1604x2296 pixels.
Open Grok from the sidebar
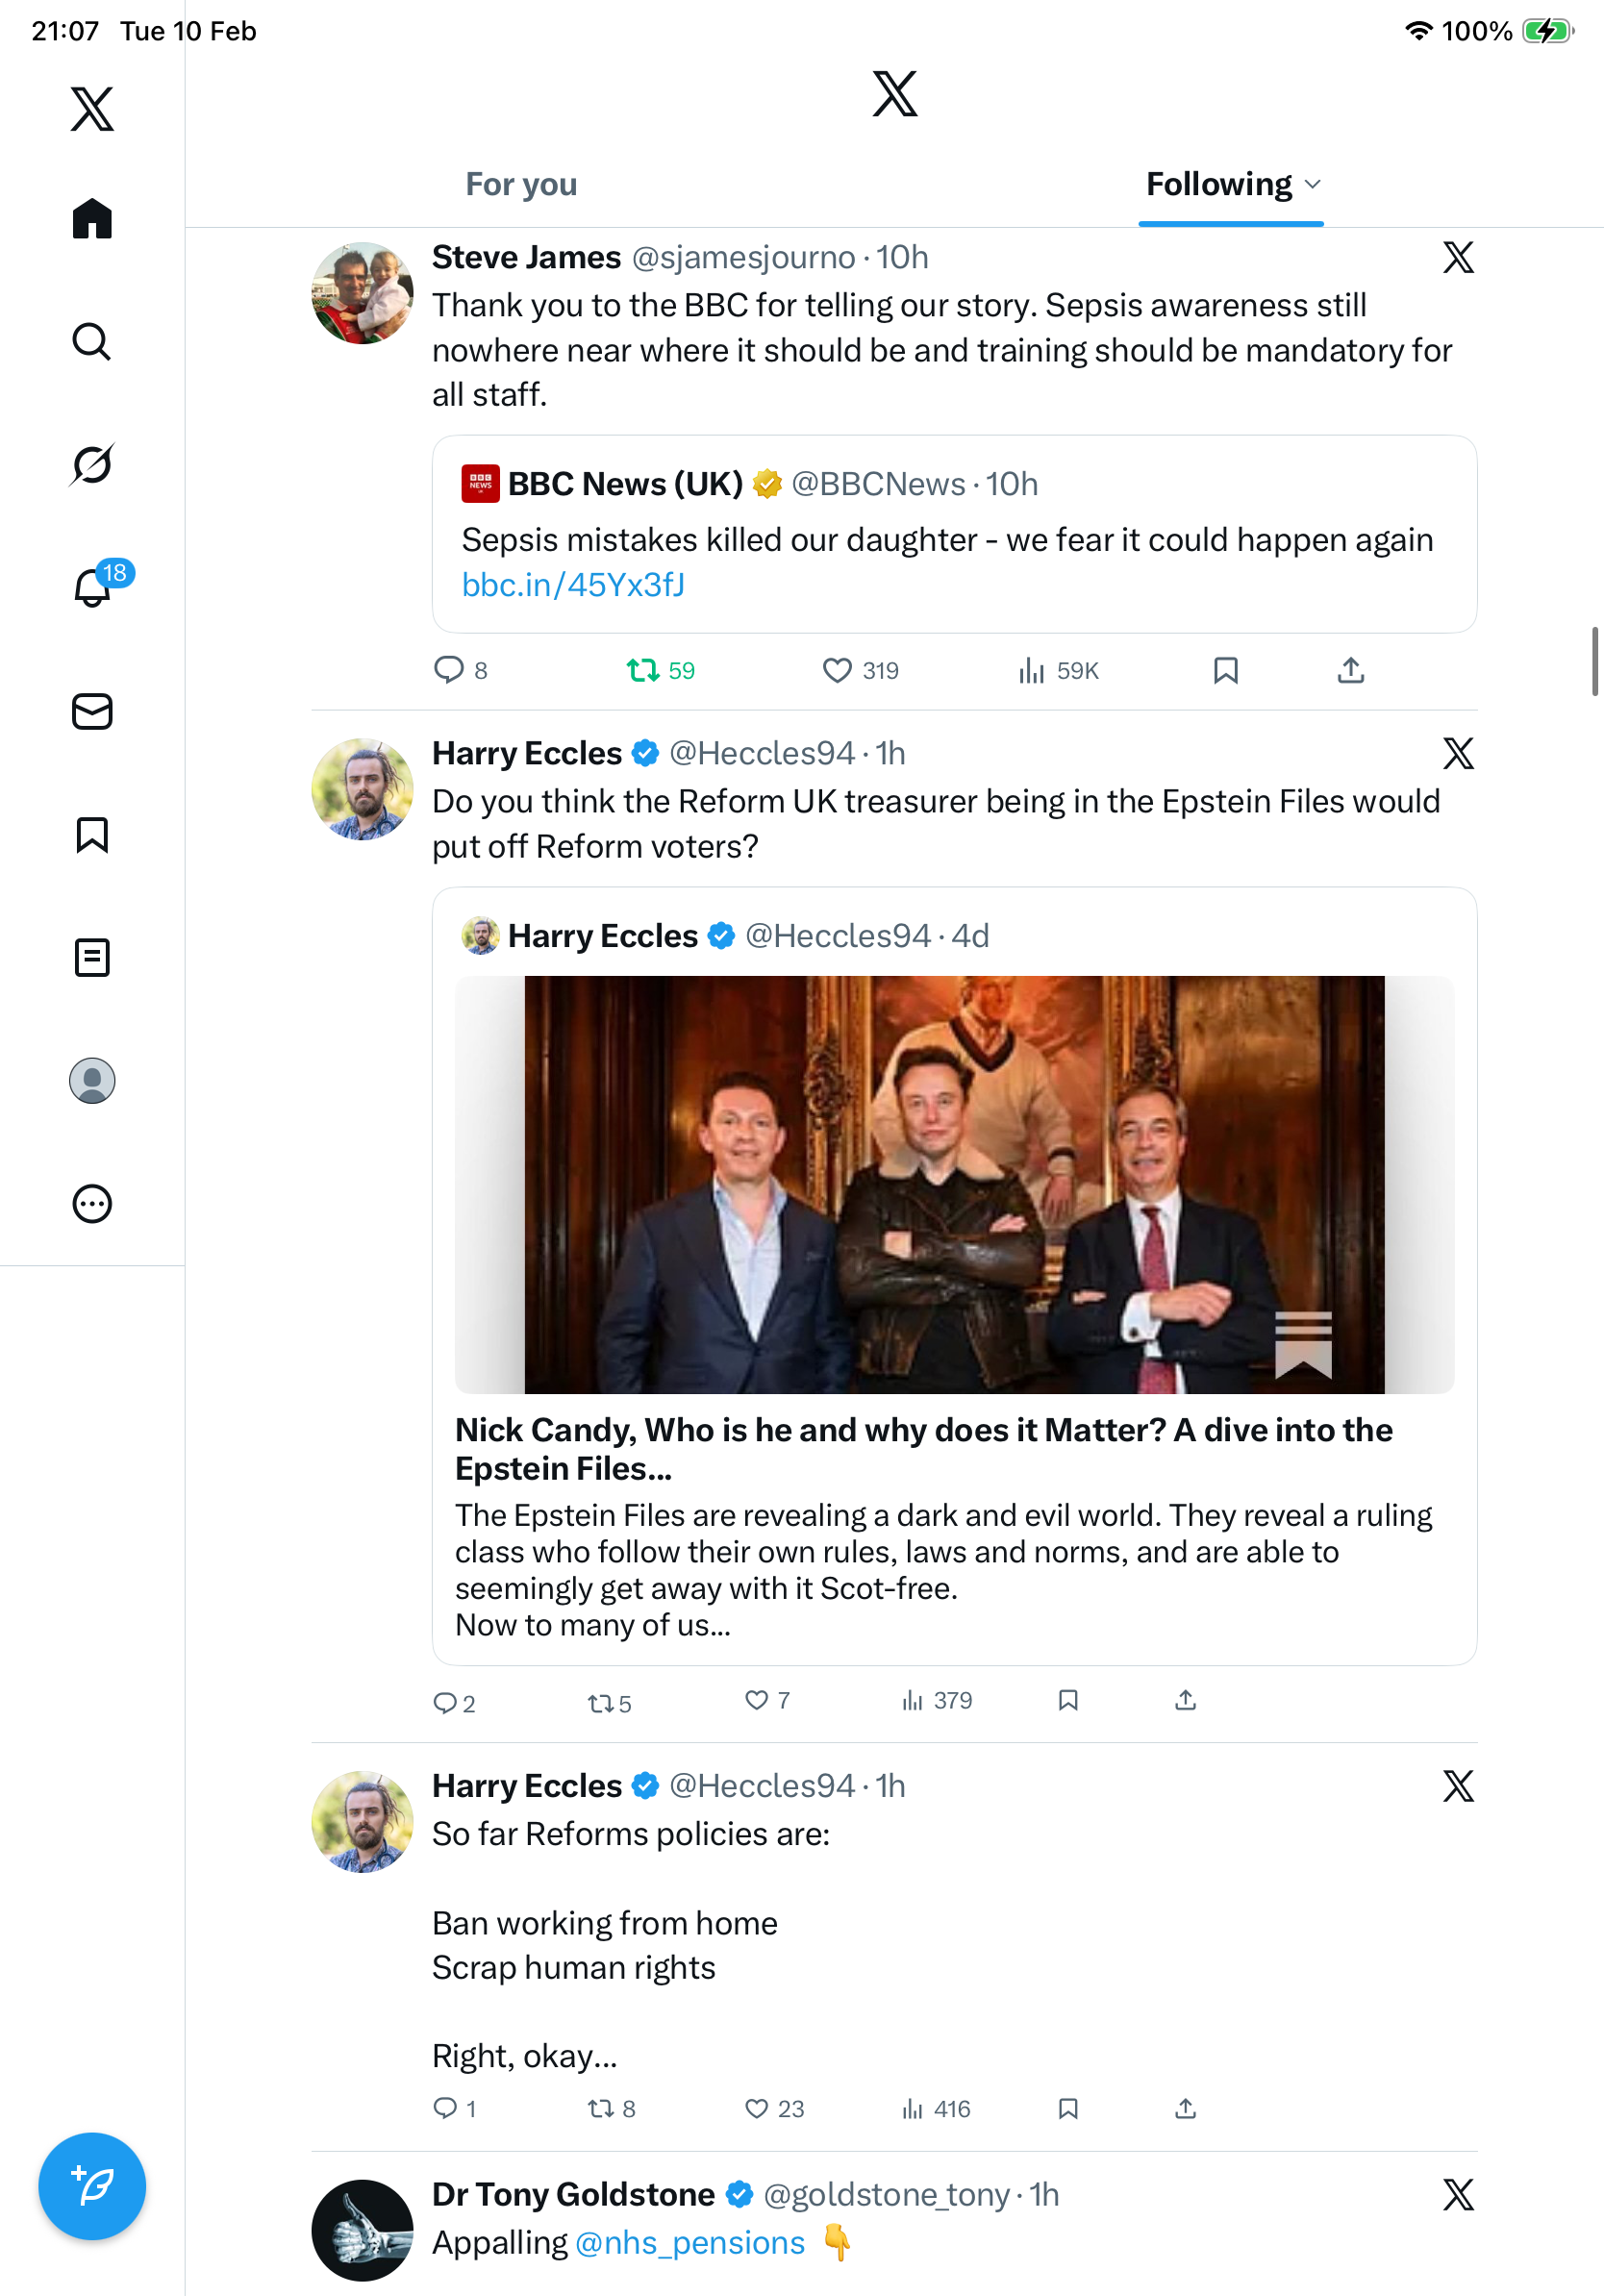(92, 465)
